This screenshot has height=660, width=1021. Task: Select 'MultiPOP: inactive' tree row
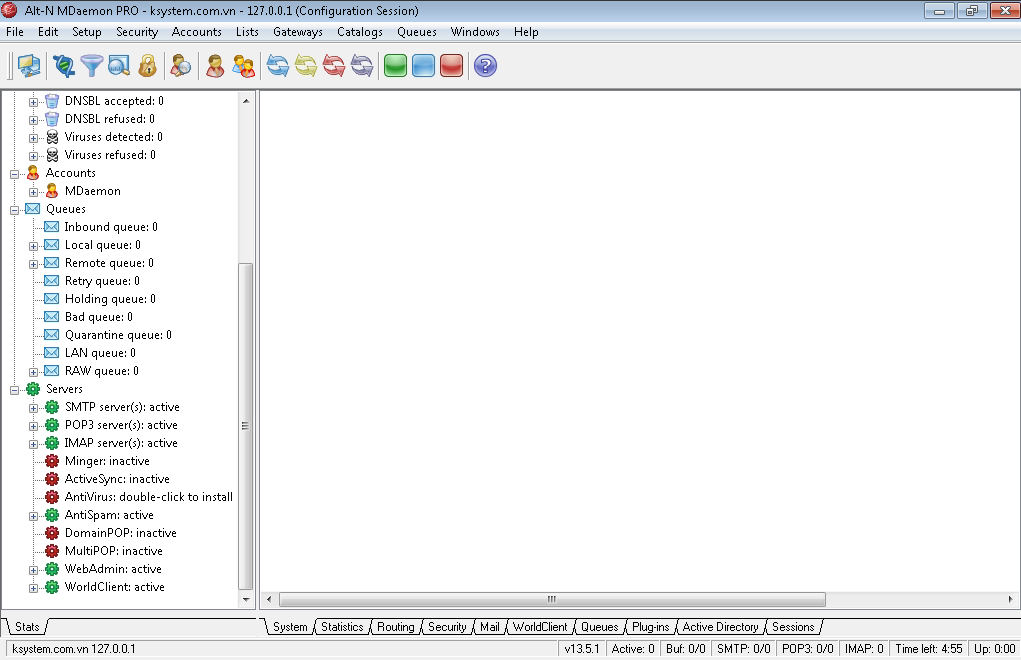[x=113, y=551]
